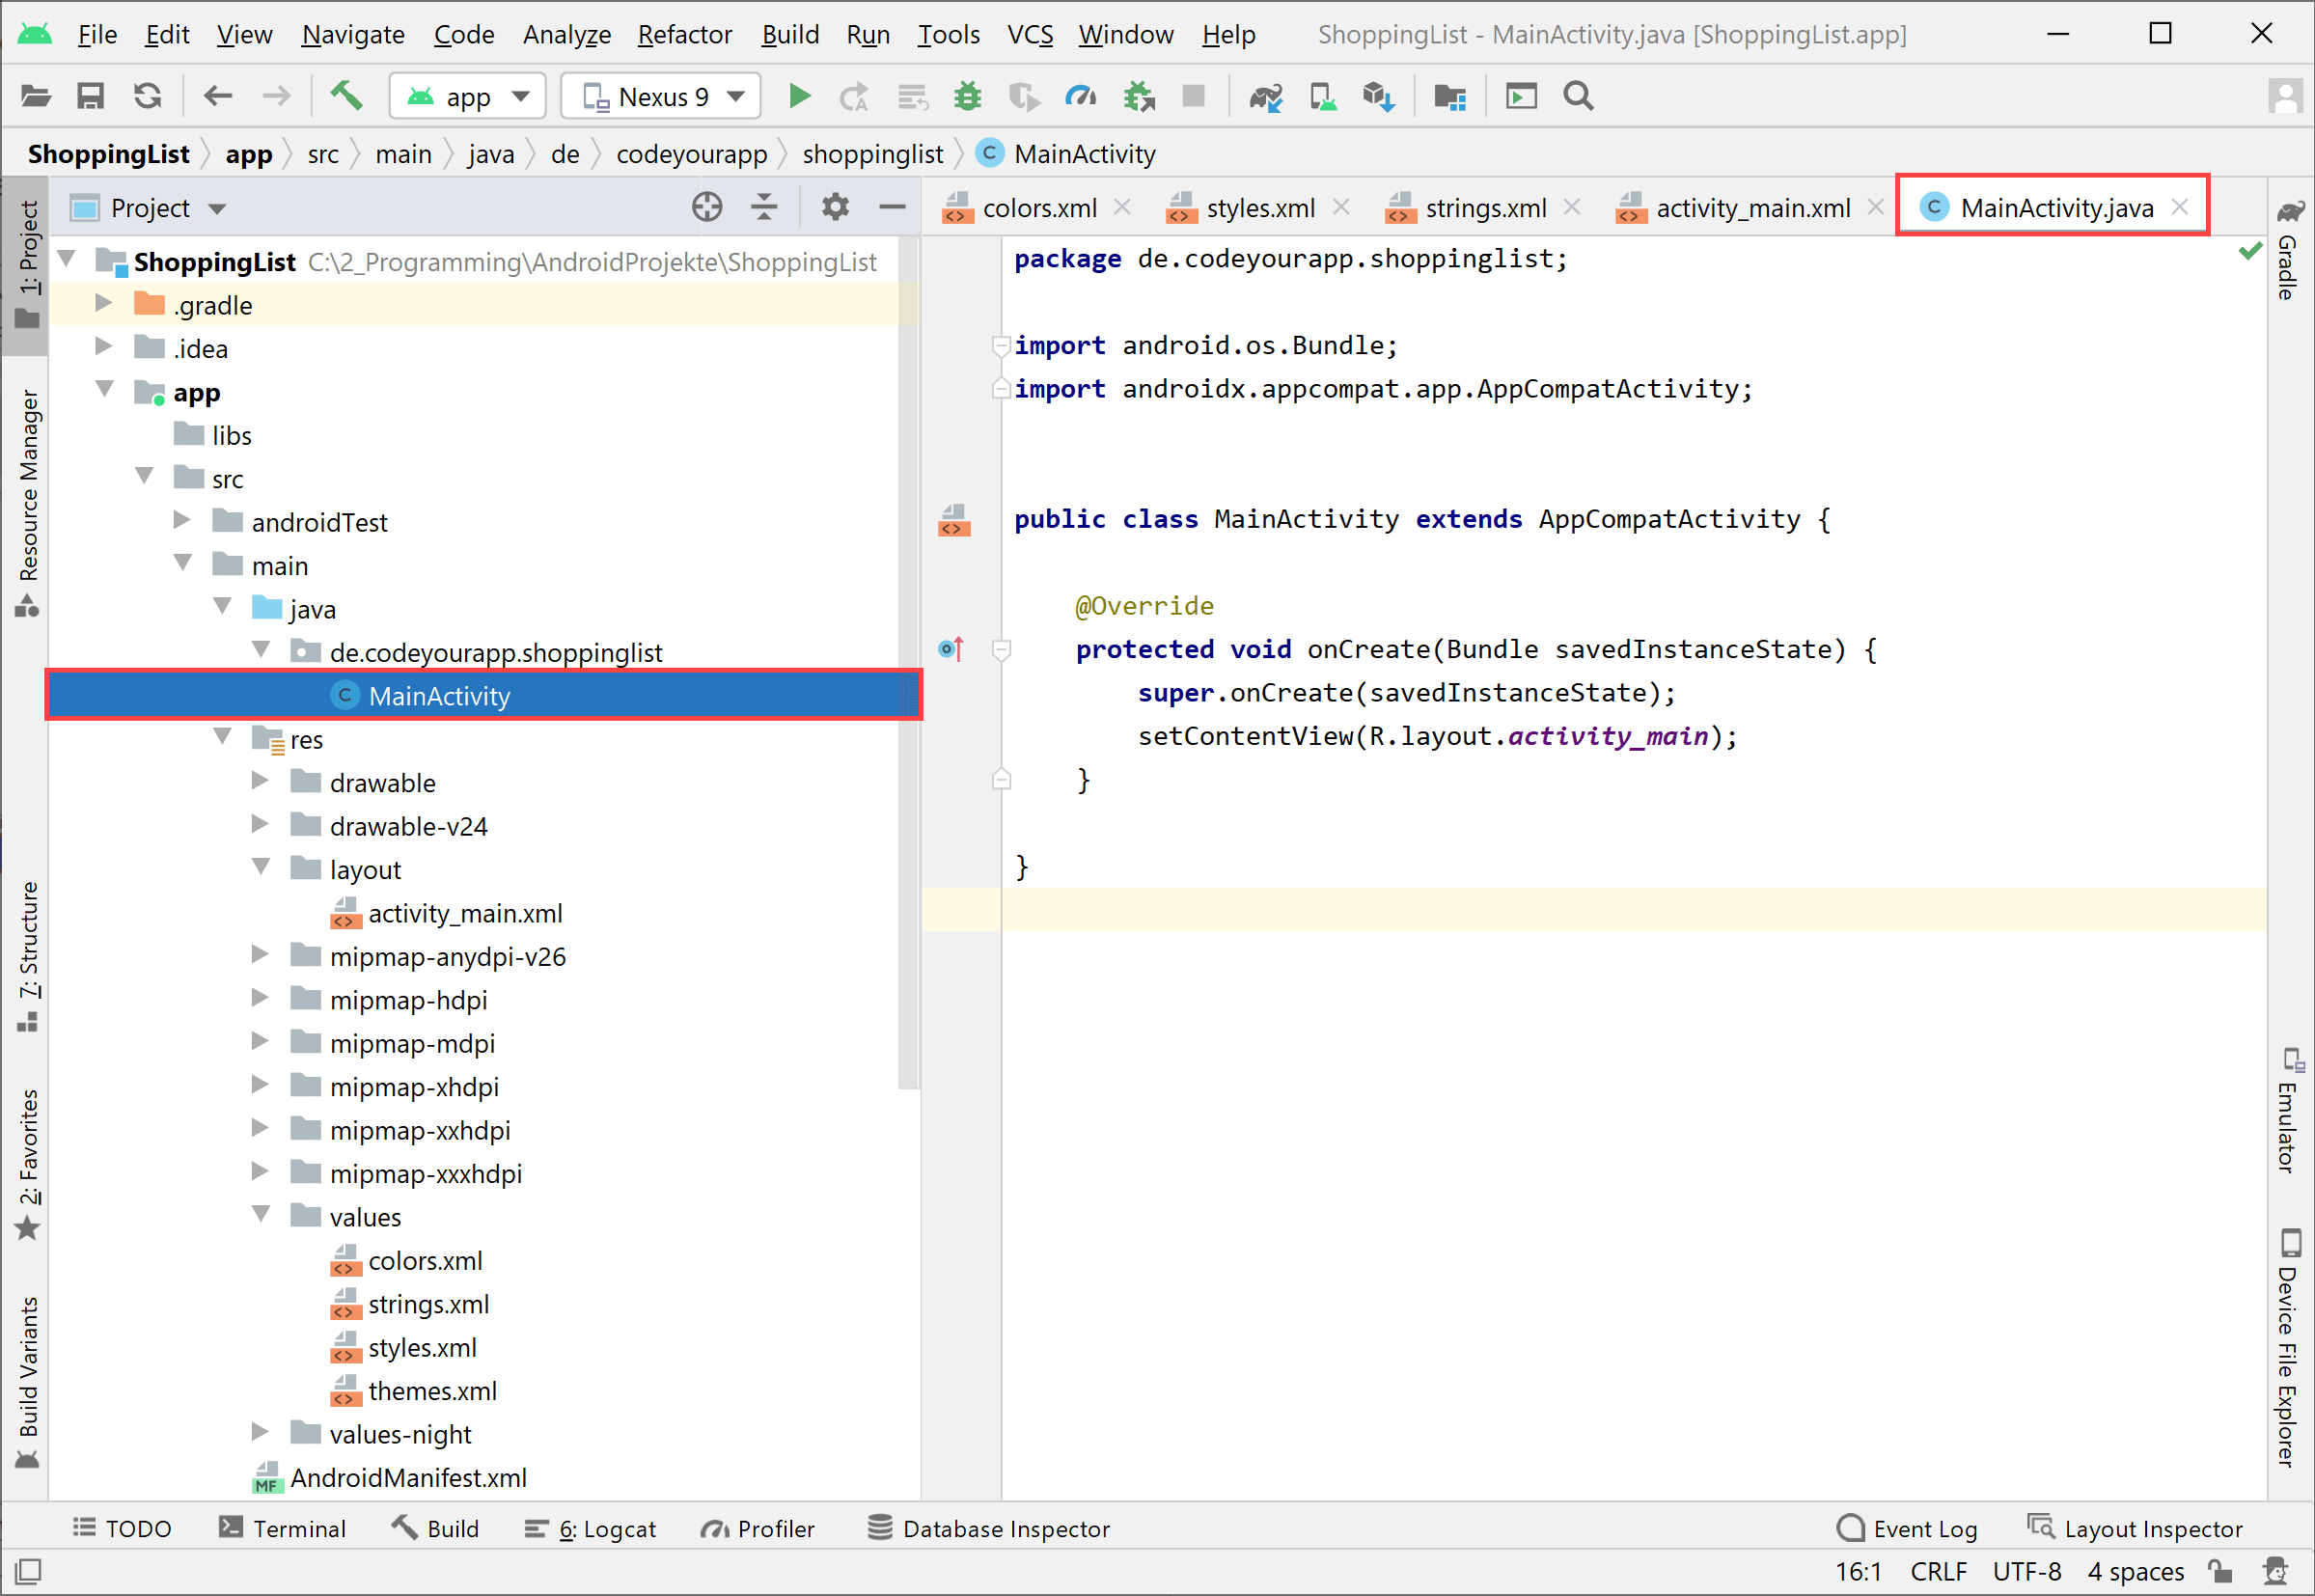Toggle the Structure side tab
Image resolution: width=2315 pixels, height=1596 pixels.
[x=28, y=957]
